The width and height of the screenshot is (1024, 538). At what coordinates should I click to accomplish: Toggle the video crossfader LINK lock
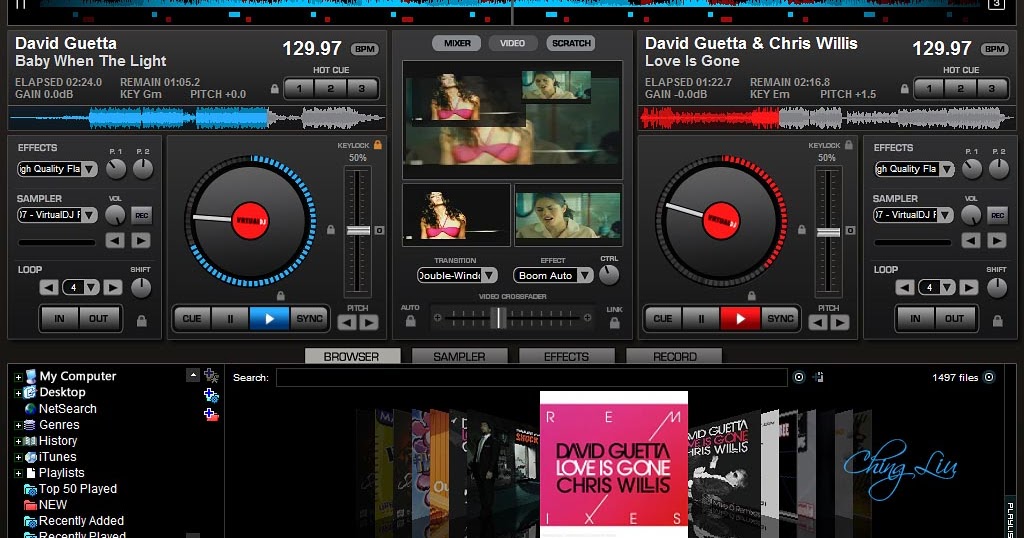pos(615,323)
